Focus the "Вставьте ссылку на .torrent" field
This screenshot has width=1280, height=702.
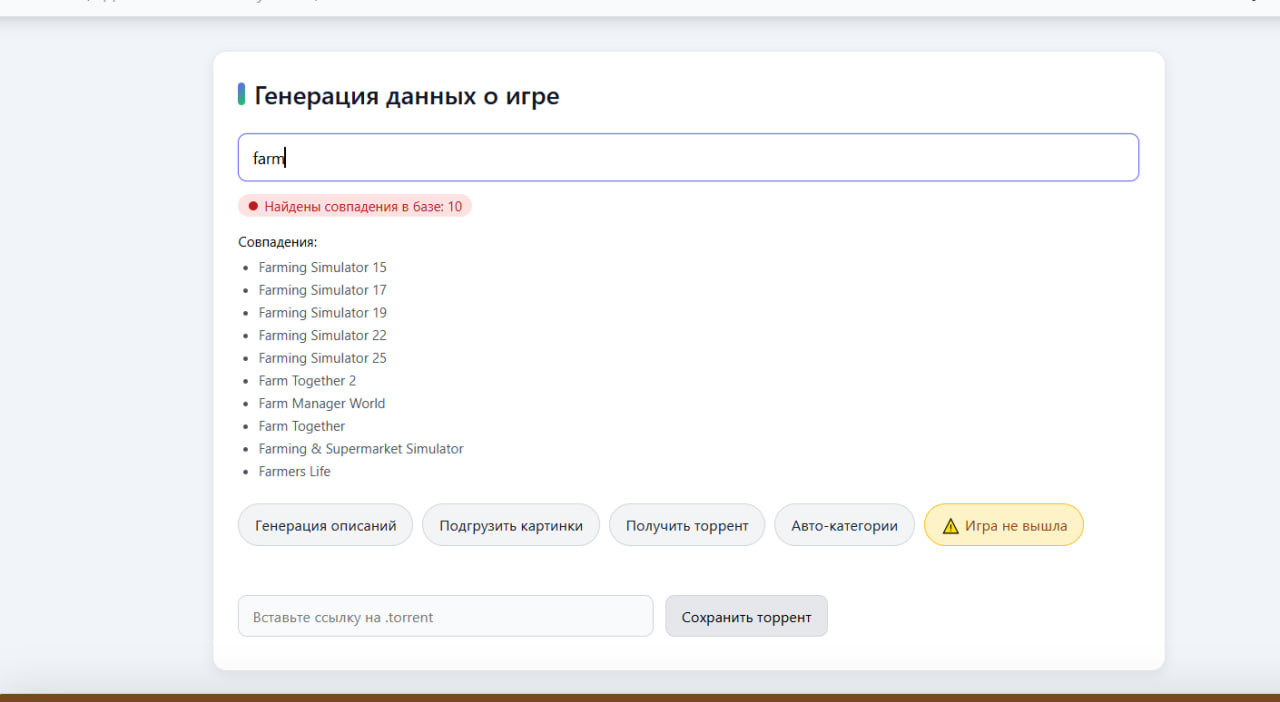pyautogui.click(x=445, y=616)
